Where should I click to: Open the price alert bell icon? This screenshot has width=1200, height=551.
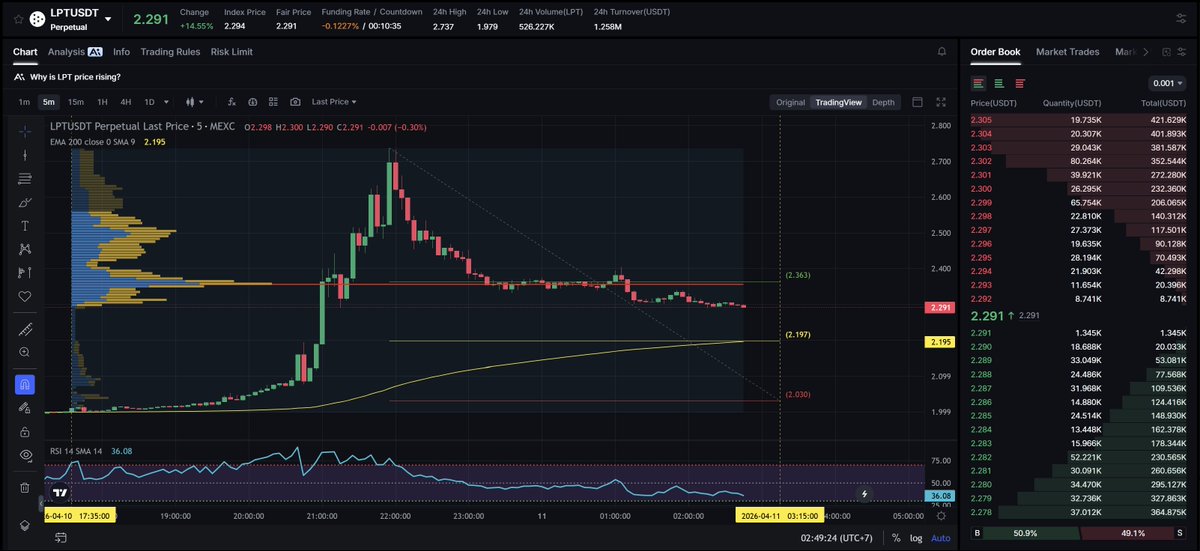[x=941, y=51]
